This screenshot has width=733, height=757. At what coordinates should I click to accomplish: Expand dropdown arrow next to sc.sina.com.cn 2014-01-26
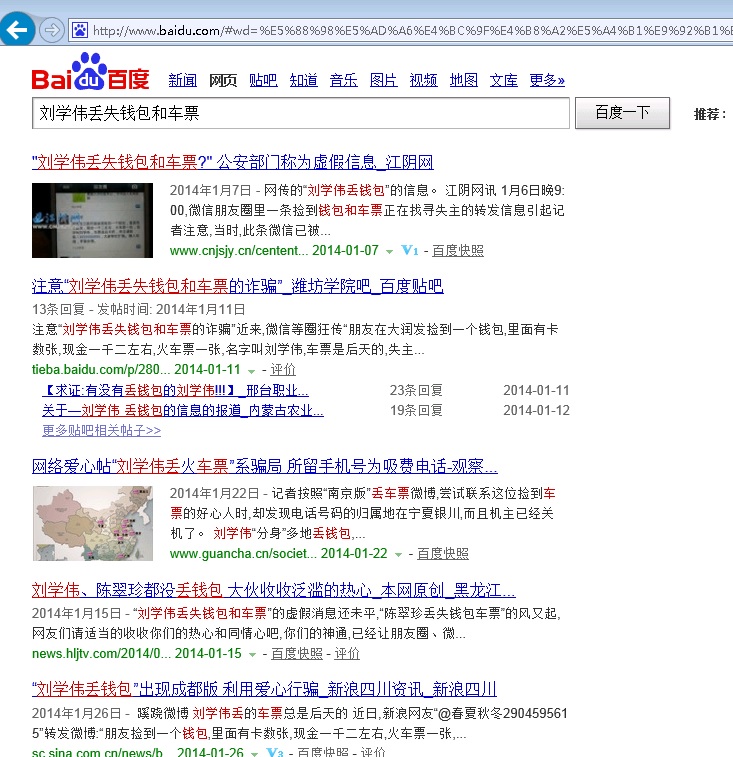(254, 753)
